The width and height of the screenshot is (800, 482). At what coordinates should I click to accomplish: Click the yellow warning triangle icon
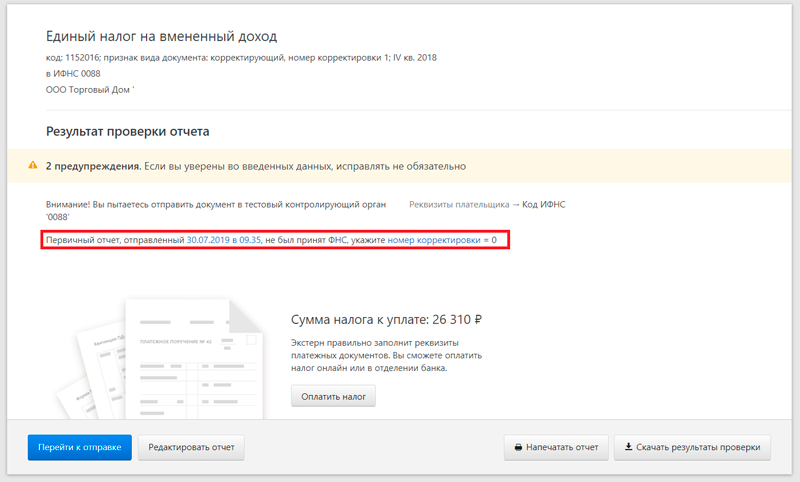(x=34, y=166)
